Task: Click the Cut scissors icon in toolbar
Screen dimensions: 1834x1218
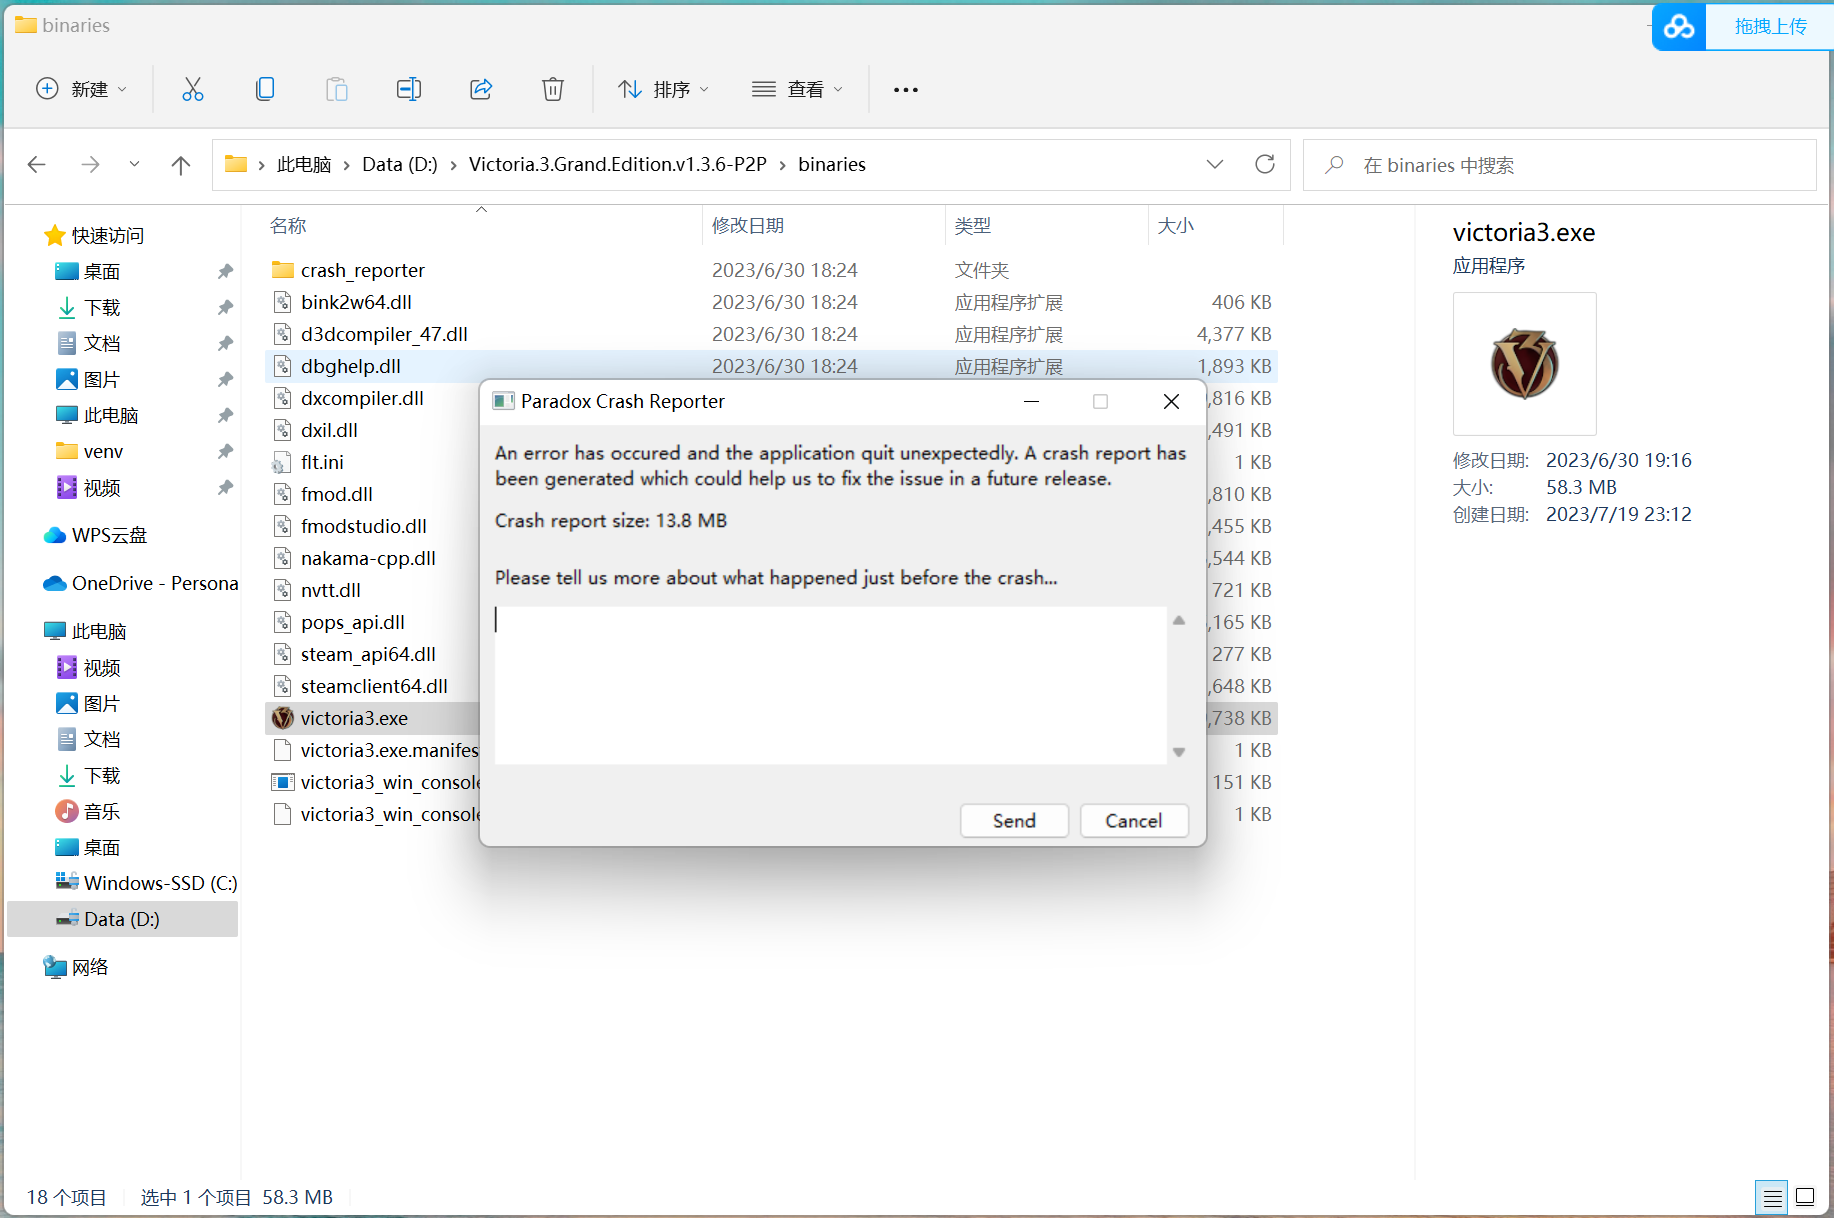Action: 193,90
